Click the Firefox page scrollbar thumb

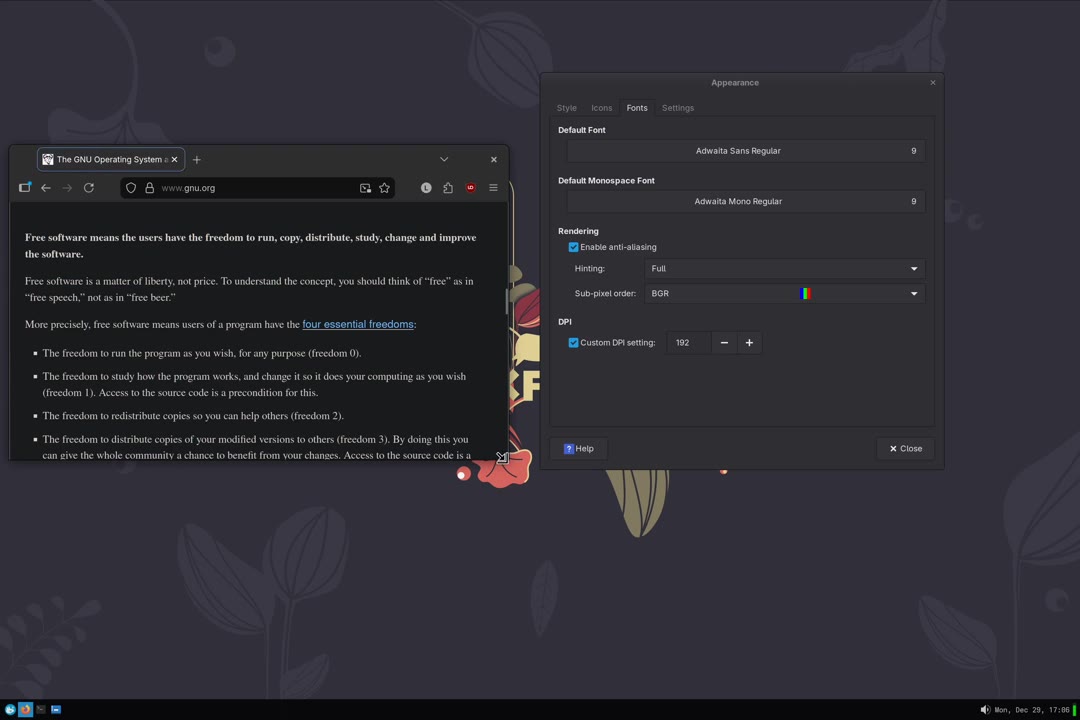pyautogui.click(x=506, y=300)
